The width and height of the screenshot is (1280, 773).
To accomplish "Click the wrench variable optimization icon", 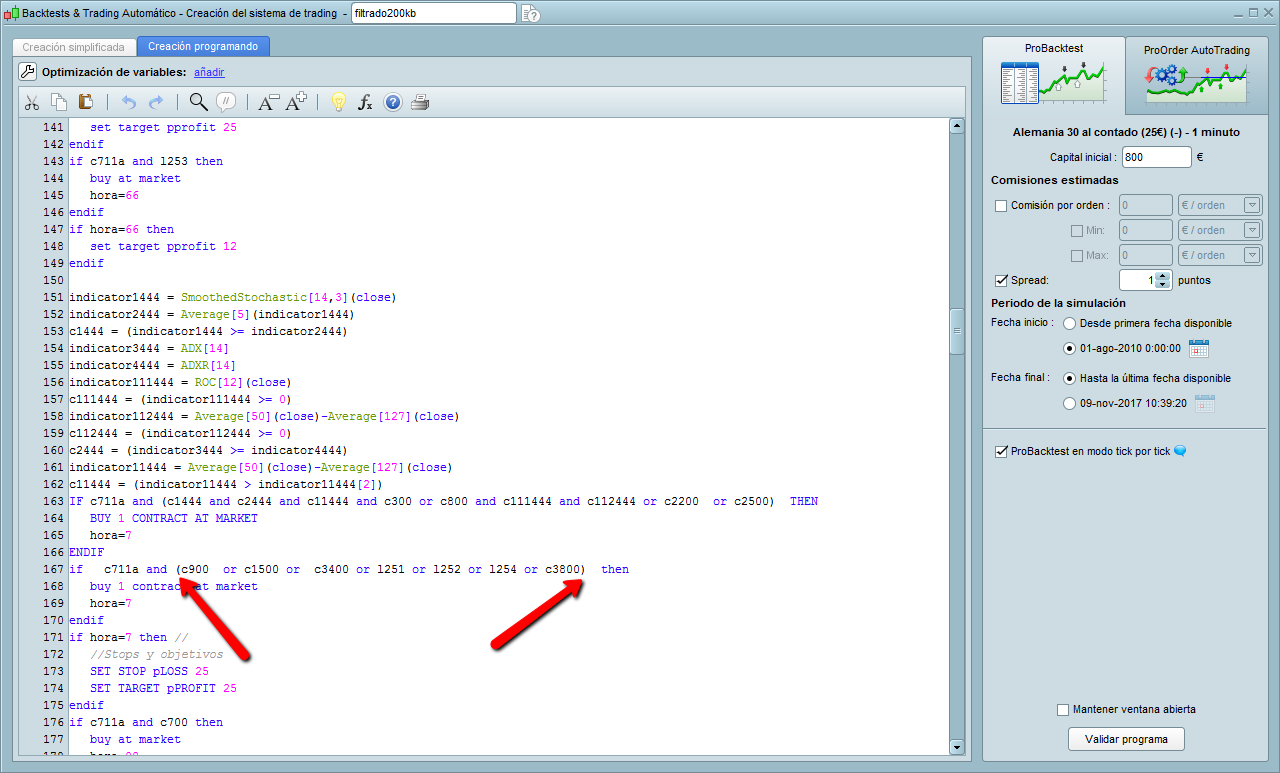I will click(x=27, y=72).
